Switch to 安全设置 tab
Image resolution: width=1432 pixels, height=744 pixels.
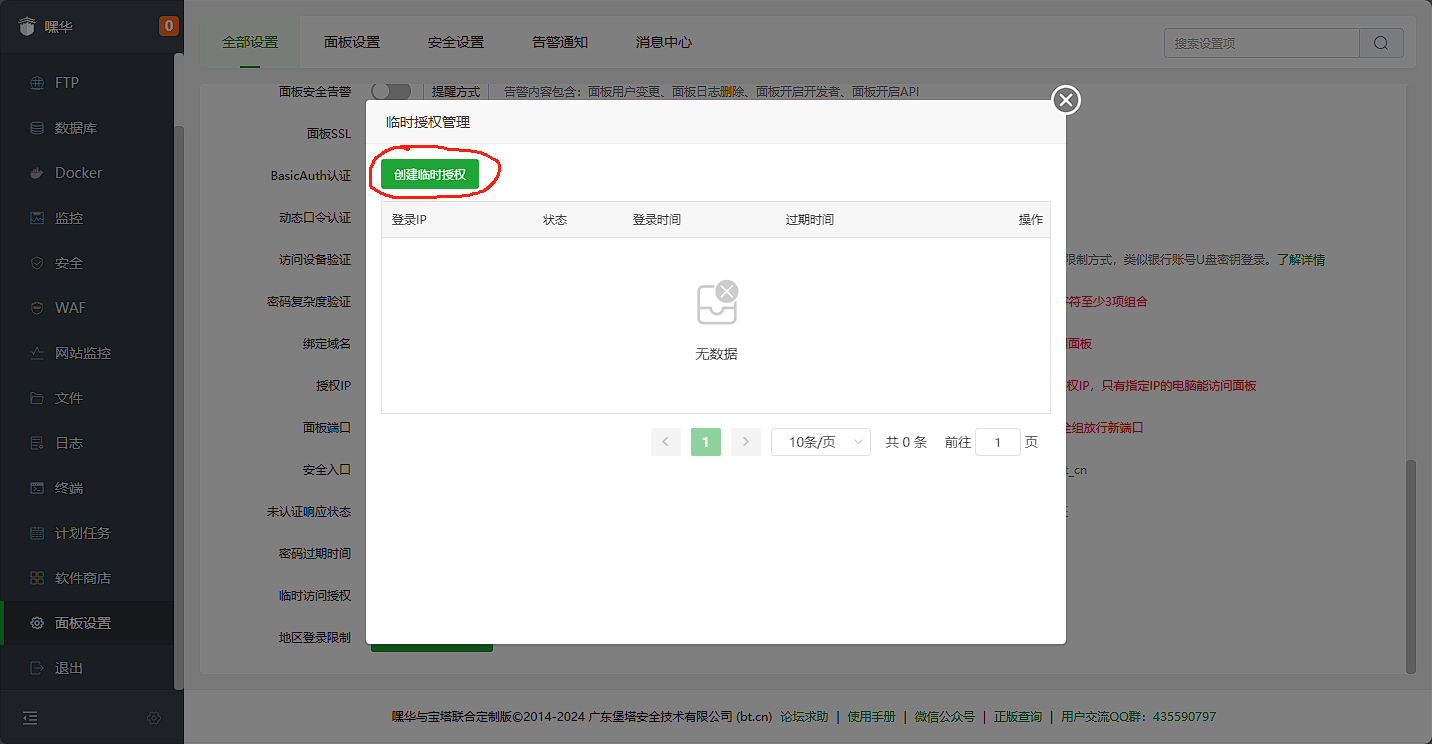456,42
